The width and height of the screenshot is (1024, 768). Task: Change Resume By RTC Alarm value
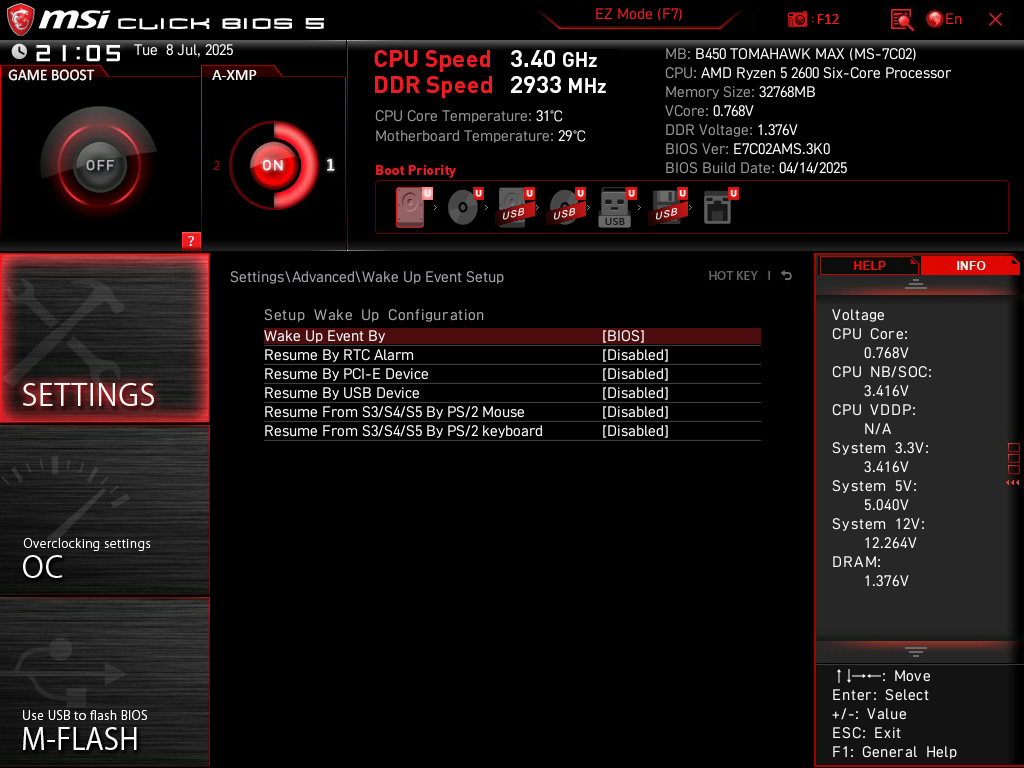[x=635, y=355]
